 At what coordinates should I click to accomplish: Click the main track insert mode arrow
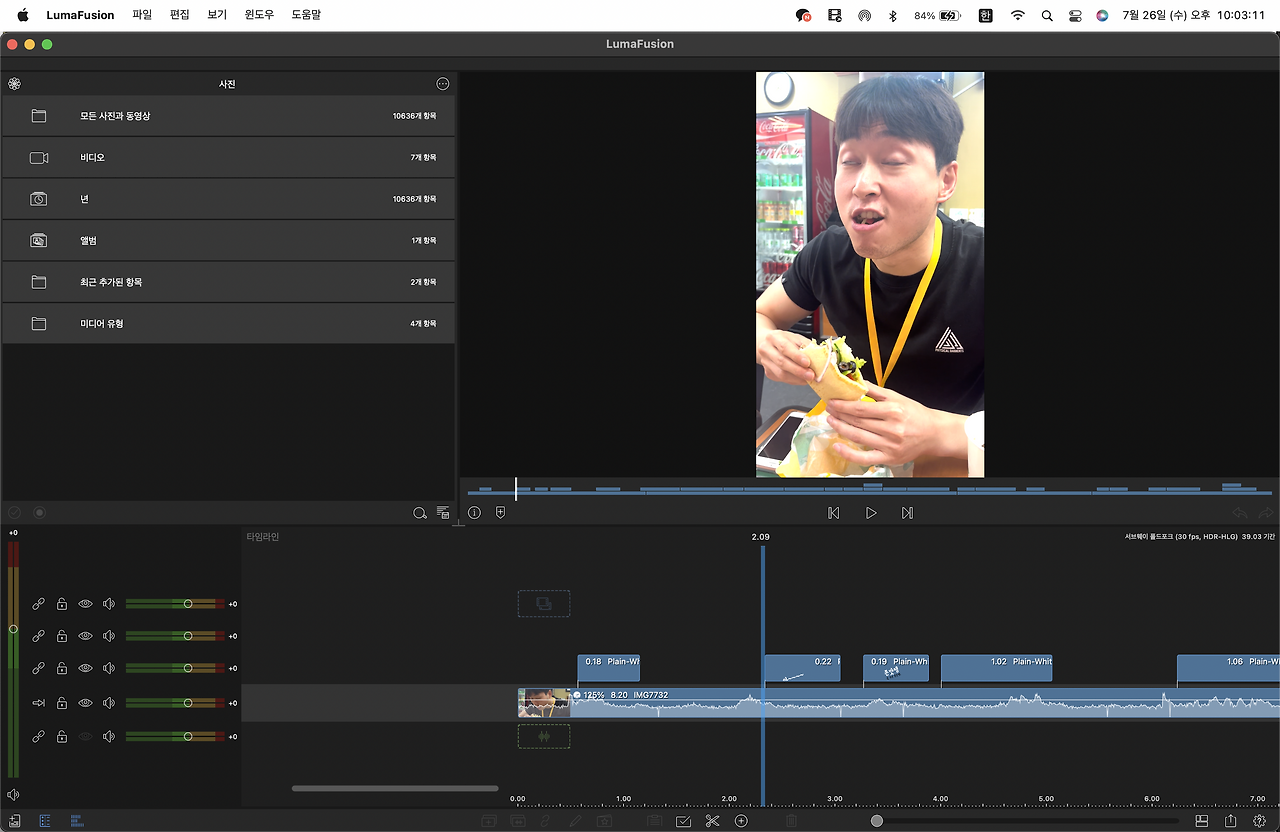[x=38, y=703]
